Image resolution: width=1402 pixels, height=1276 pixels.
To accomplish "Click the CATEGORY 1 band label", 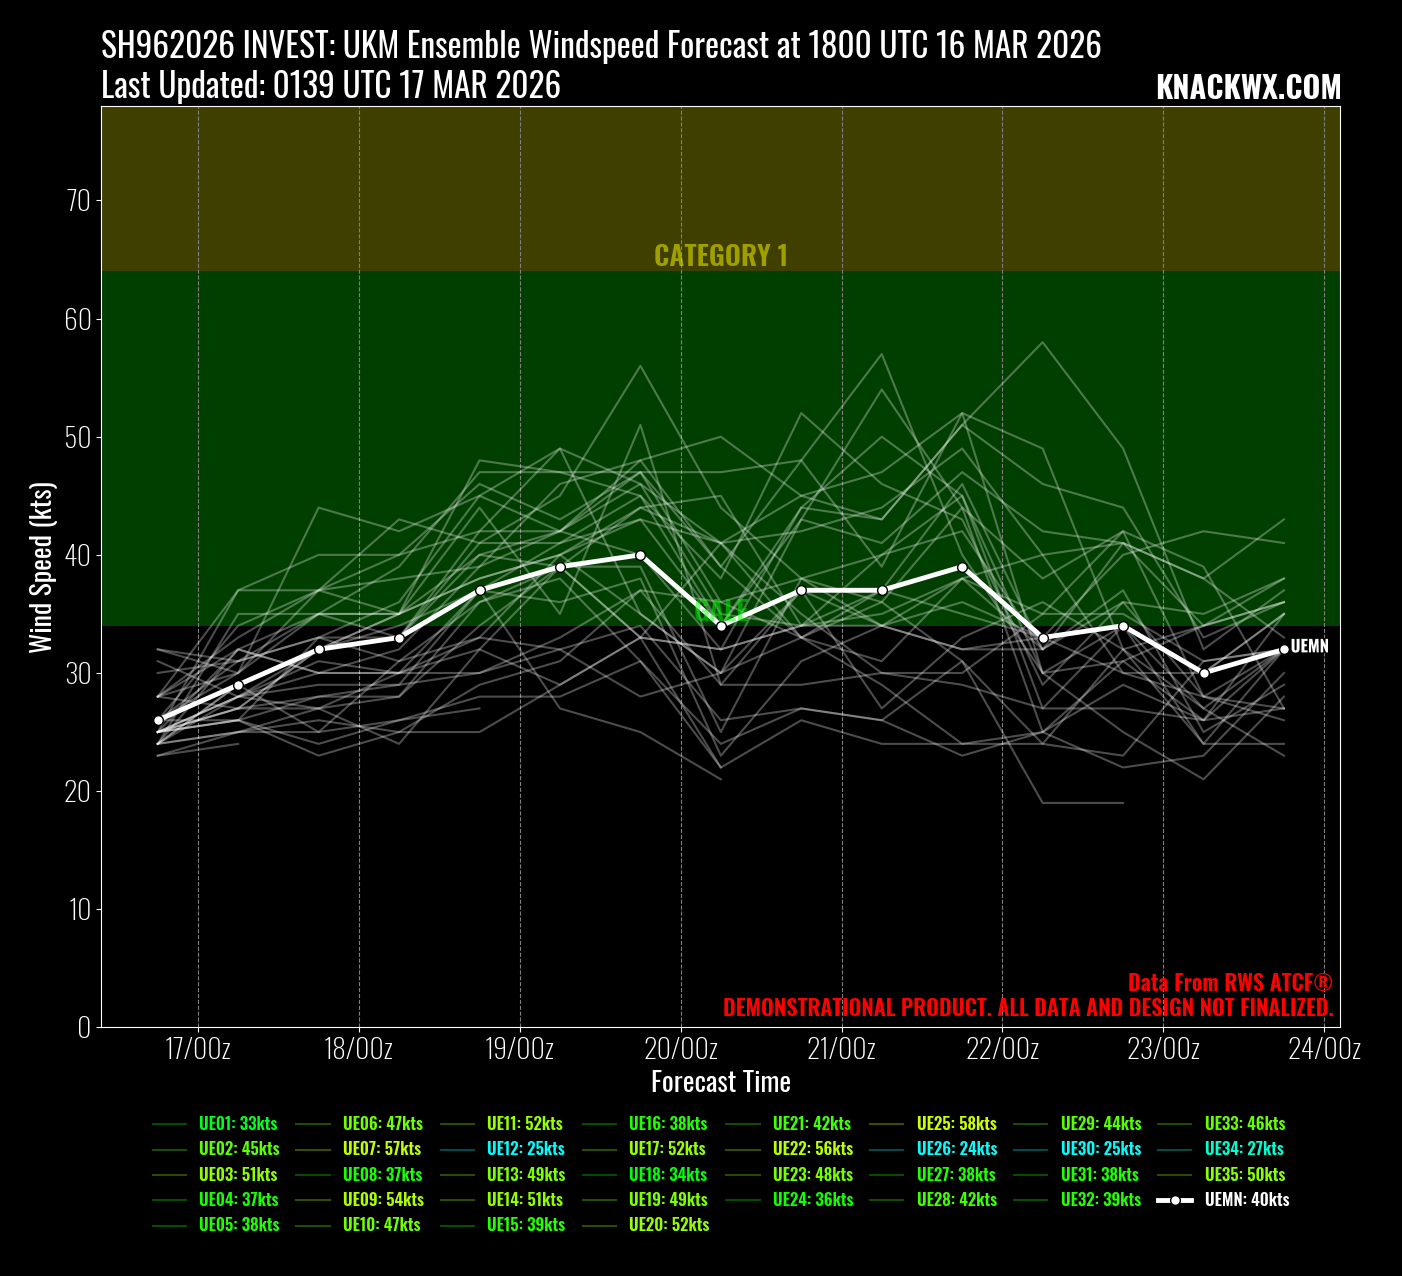I will [720, 256].
